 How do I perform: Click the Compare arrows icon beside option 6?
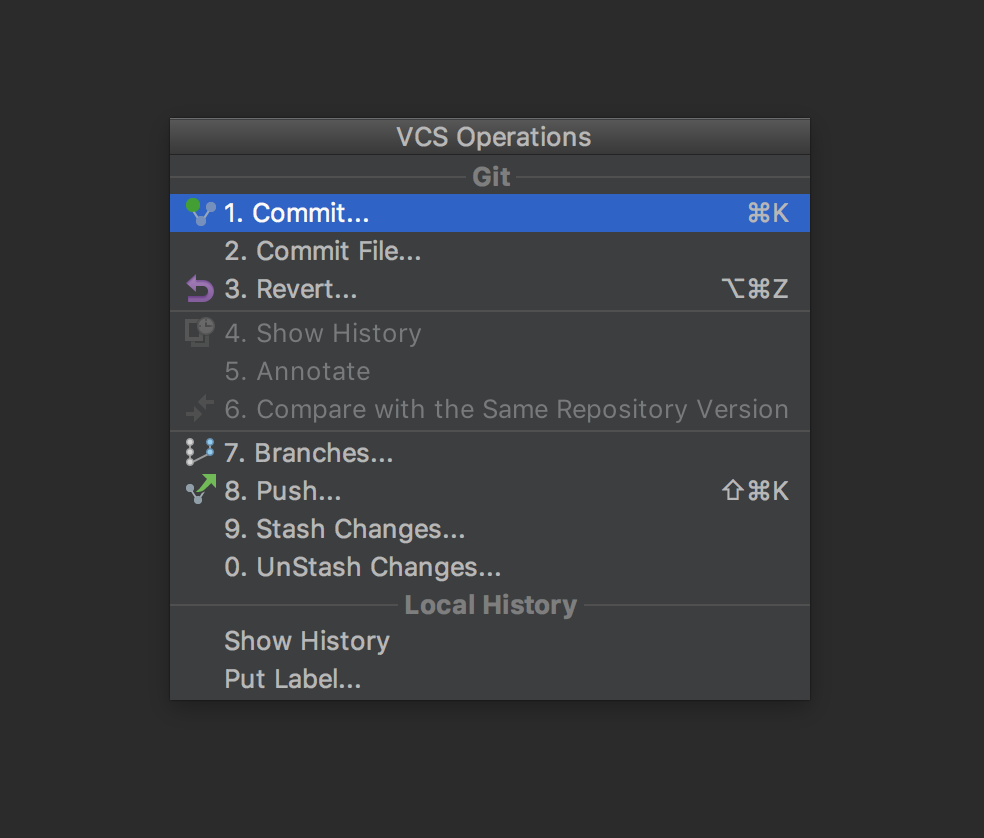click(200, 408)
